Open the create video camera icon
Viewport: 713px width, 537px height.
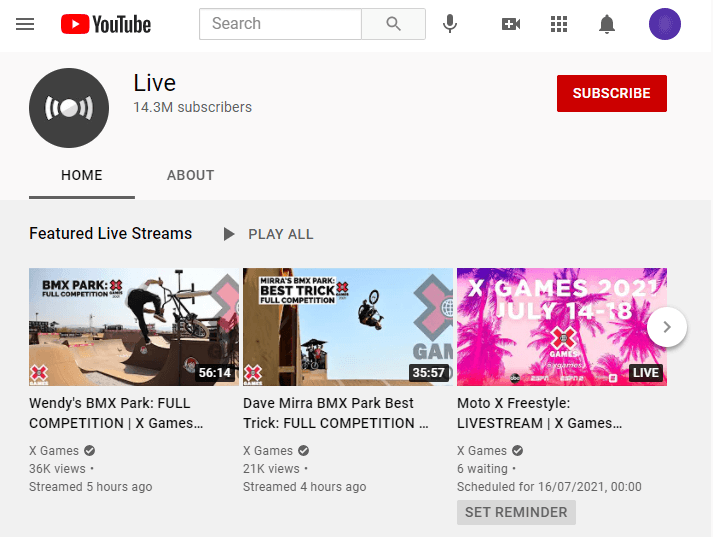pyautogui.click(x=511, y=24)
